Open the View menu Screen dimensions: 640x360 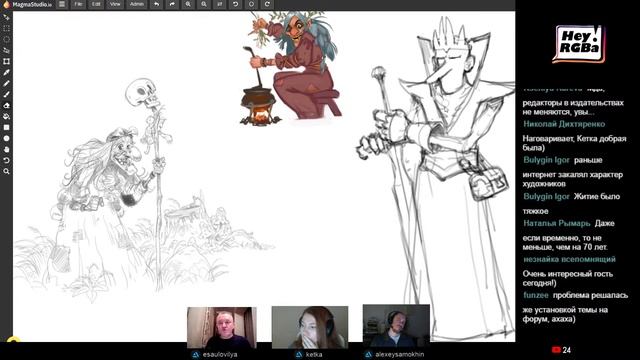tap(115, 4)
